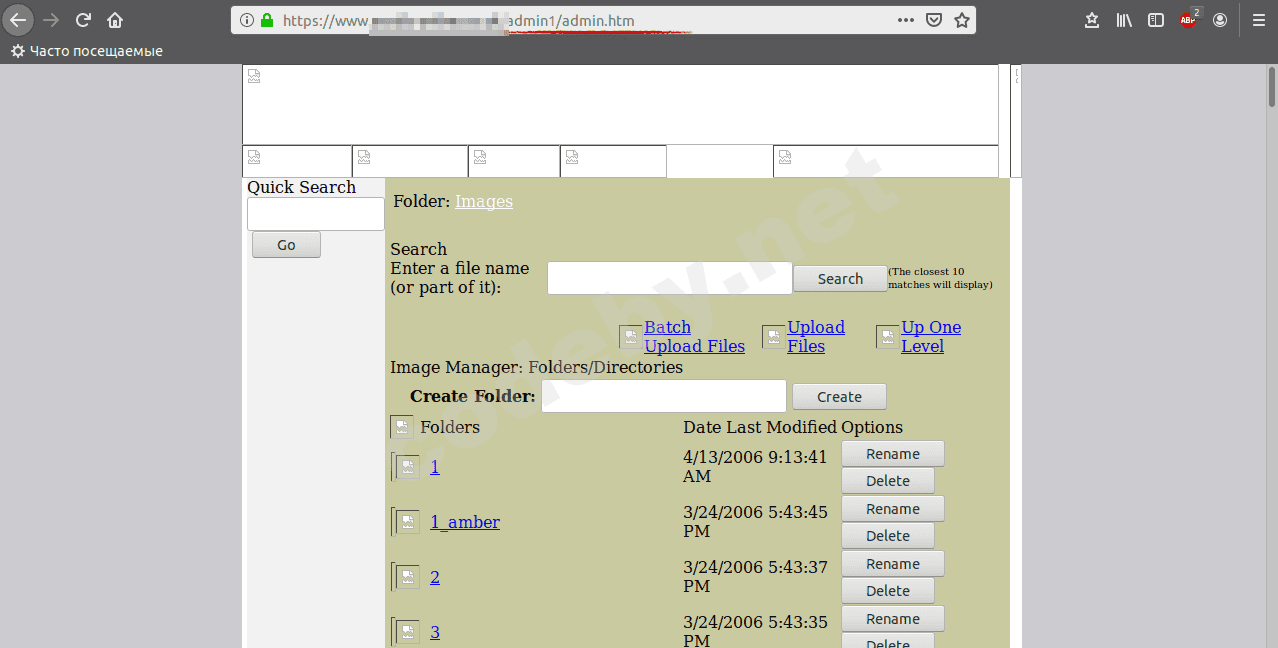Open folder 1 link
This screenshot has width=1278, height=648.
pos(435,467)
